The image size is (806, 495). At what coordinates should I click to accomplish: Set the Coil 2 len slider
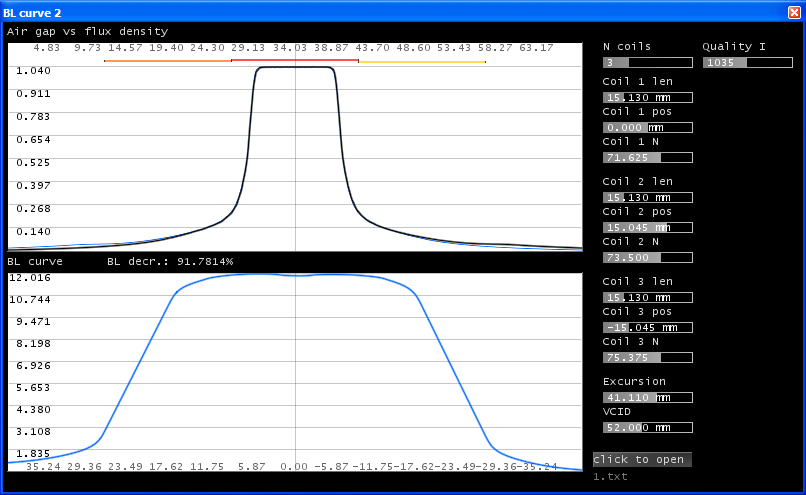[648, 198]
